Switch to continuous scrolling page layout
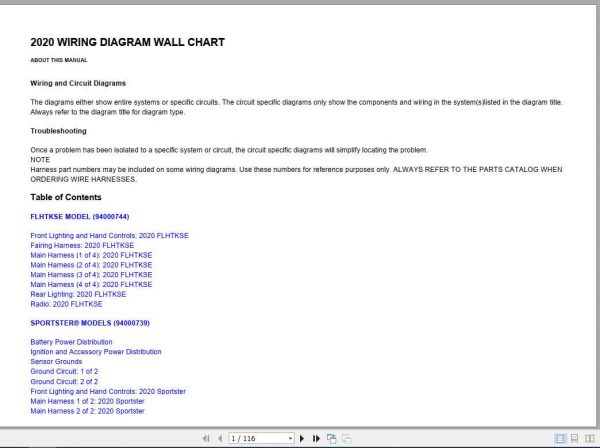This screenshot has height=448, width=600. [575, 438]
